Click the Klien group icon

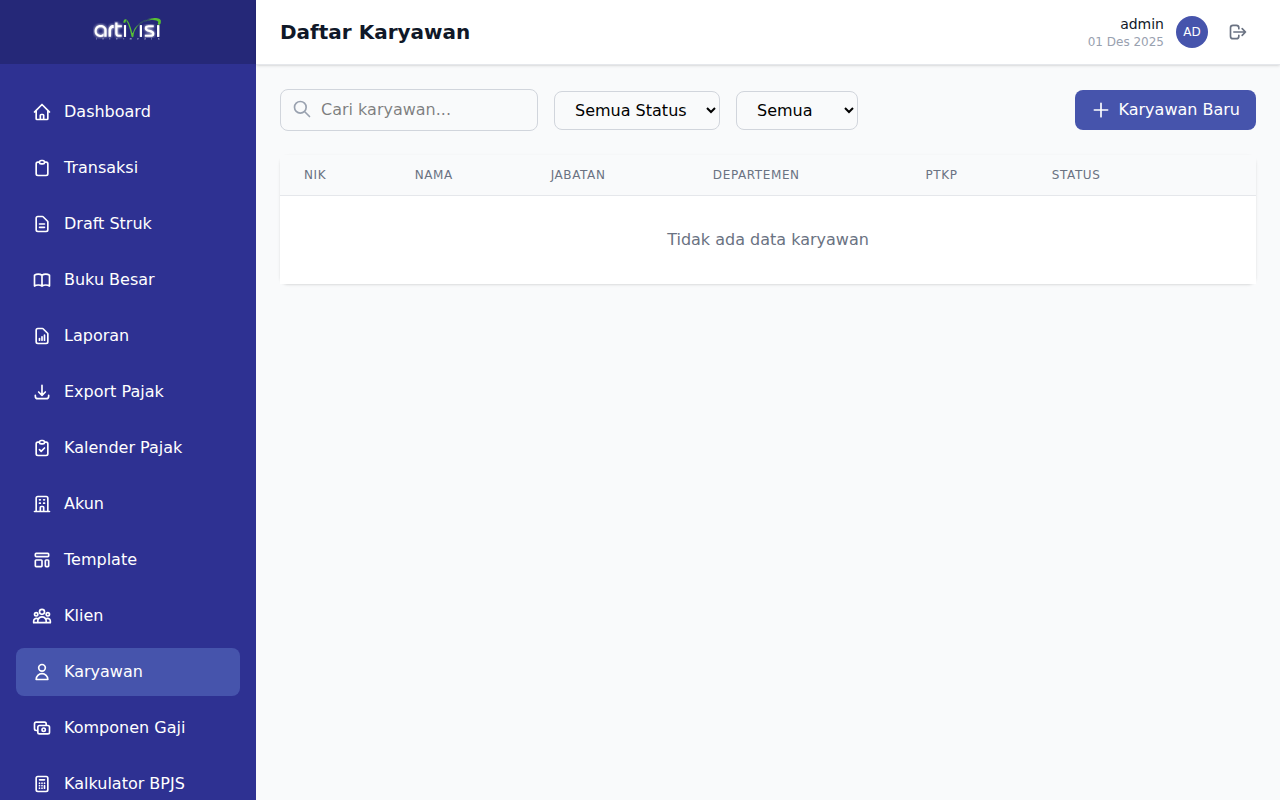(42, 616)
